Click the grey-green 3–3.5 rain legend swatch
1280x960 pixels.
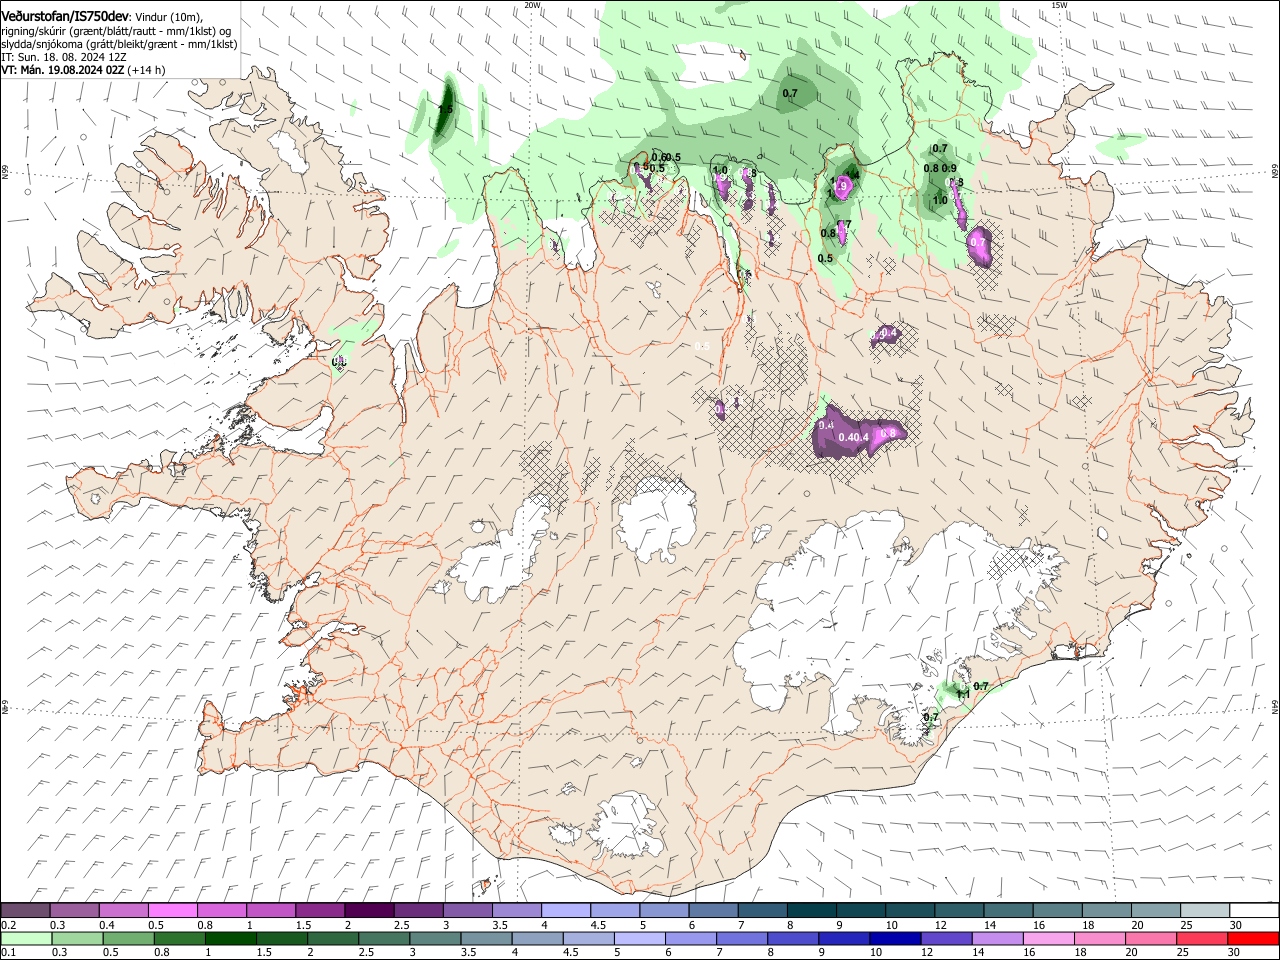pos(435,938)
